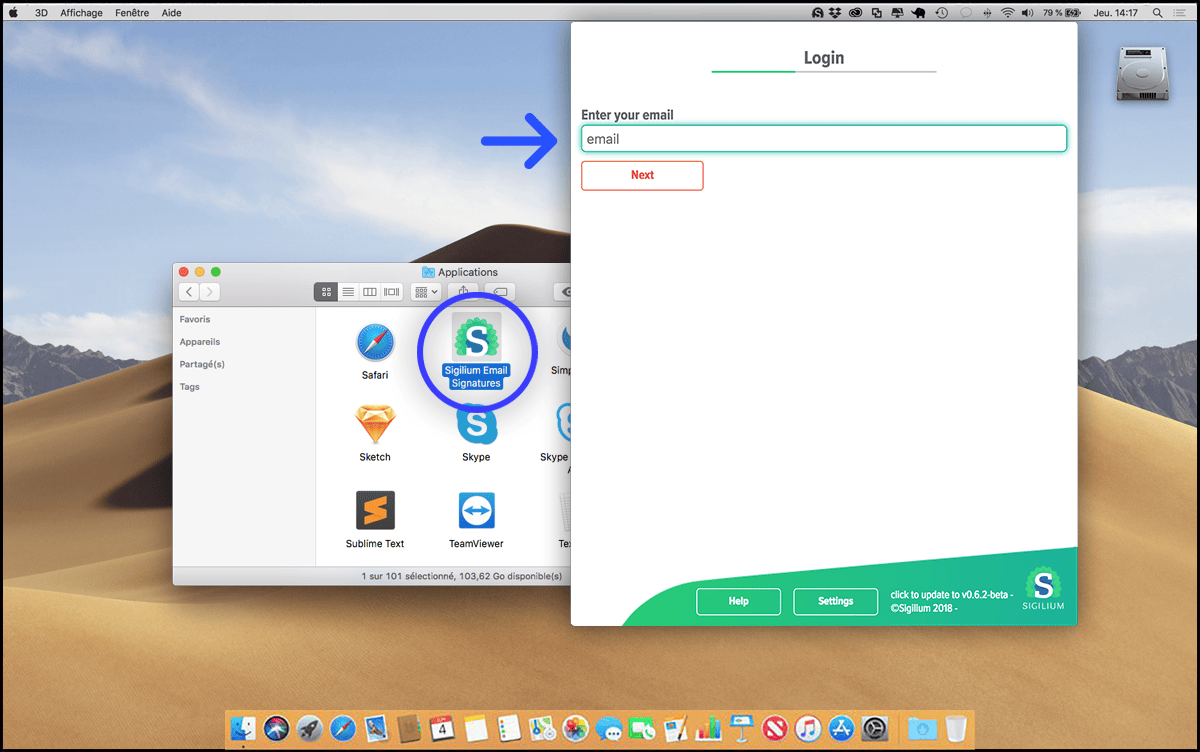Expand the Favoris sidebar section
This screenshot has width=1200, height=752.
pos(195,319)
